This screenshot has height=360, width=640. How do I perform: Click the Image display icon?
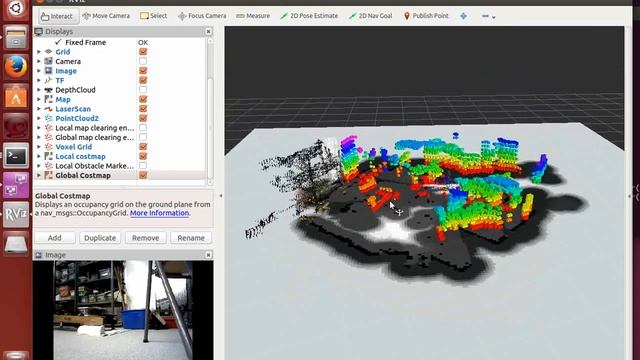[49, 71]
